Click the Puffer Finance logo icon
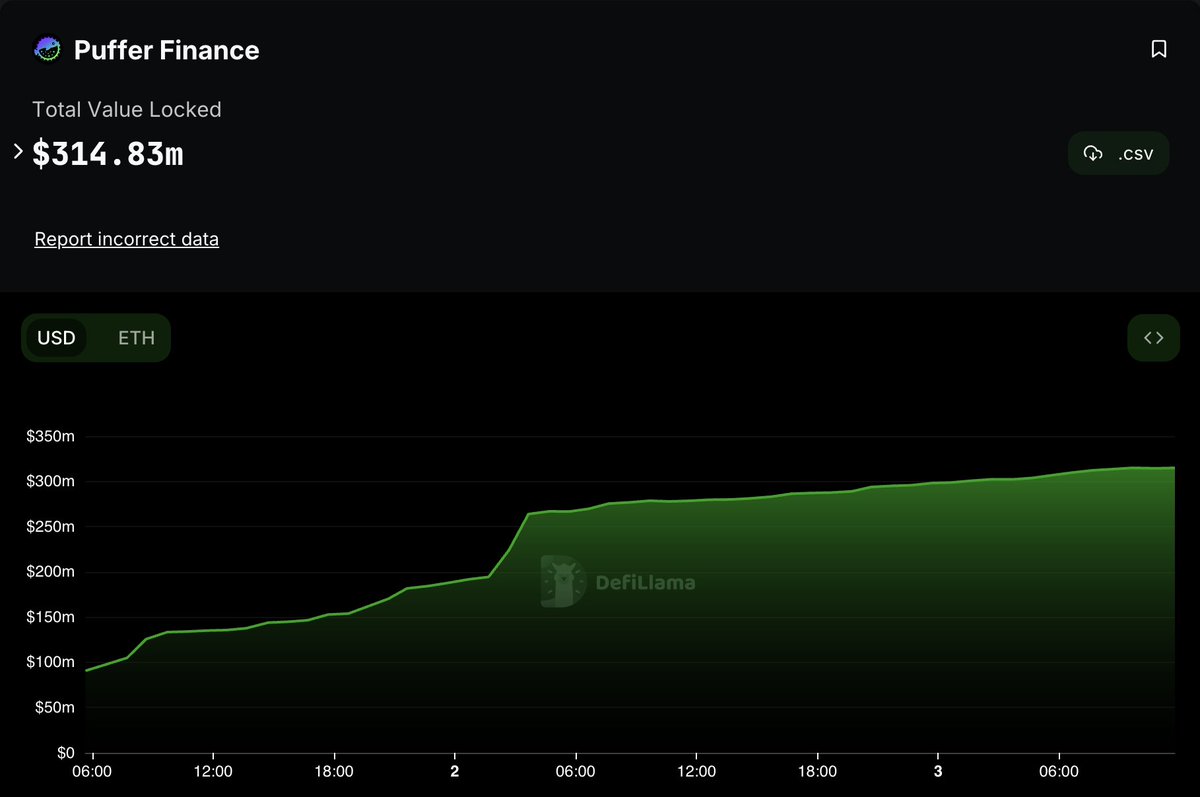The width and height of the screenshot is (1200, 797). tap(47, 49)
